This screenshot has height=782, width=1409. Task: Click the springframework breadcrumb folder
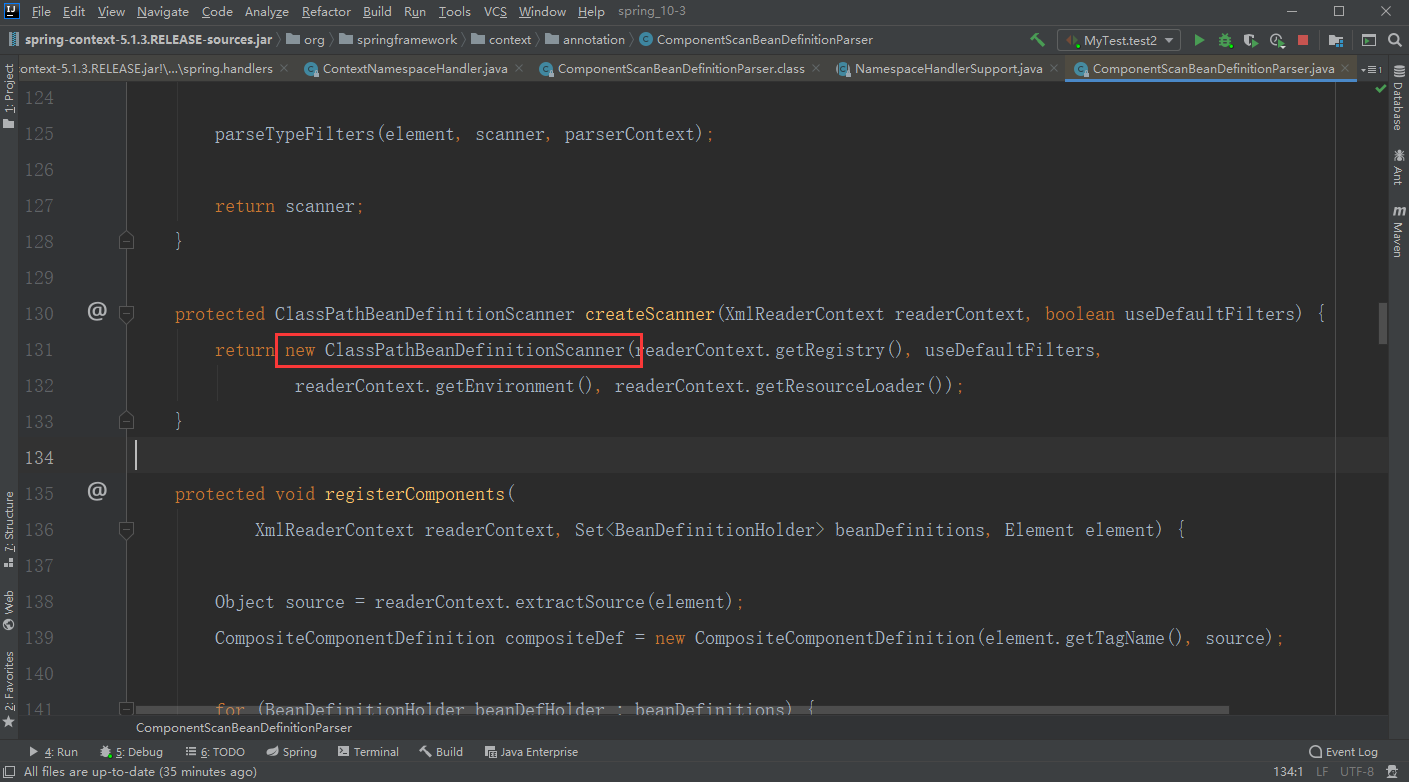coord(398,40)
